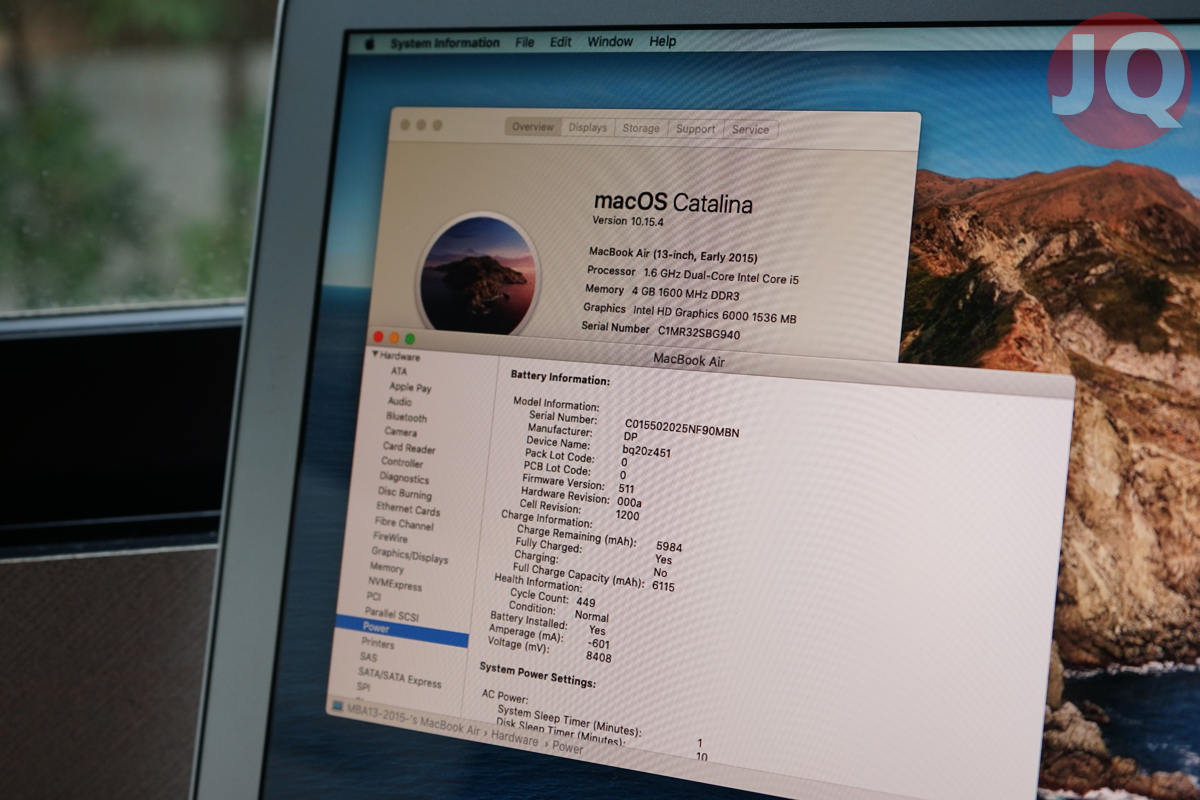Open the Edit menu

point(561,42)
